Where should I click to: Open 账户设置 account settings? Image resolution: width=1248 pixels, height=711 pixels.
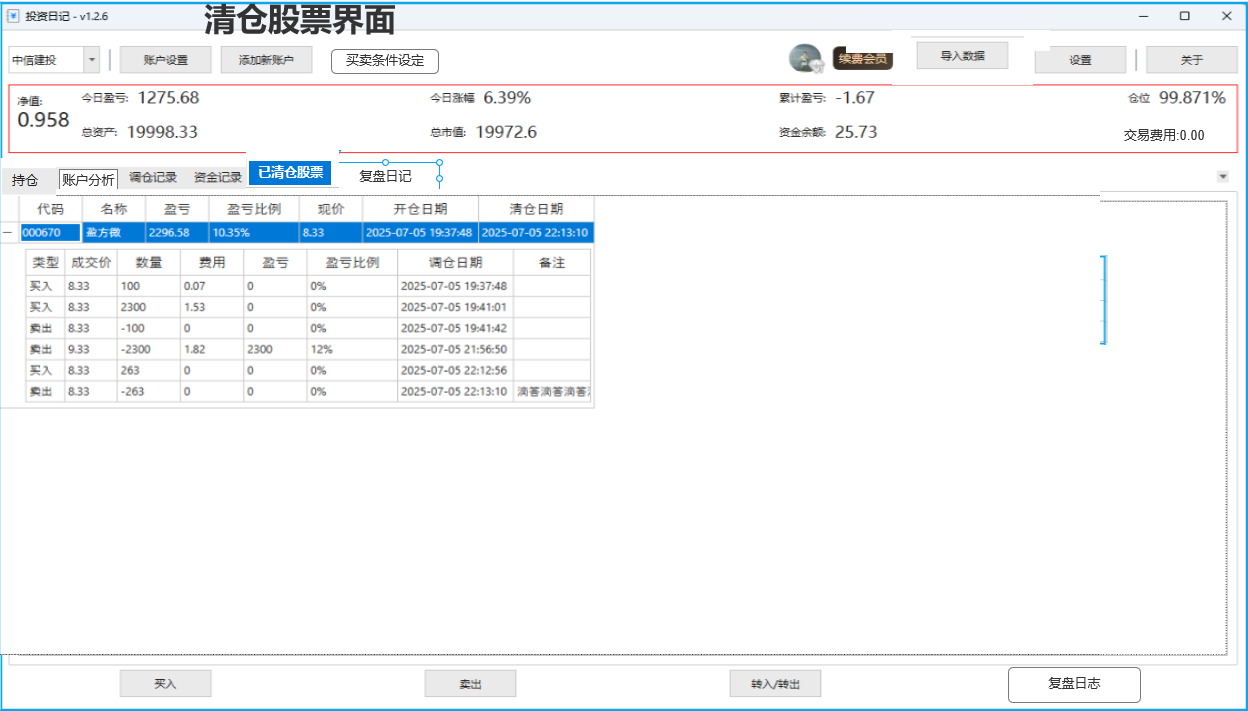(x=165, y=59)
